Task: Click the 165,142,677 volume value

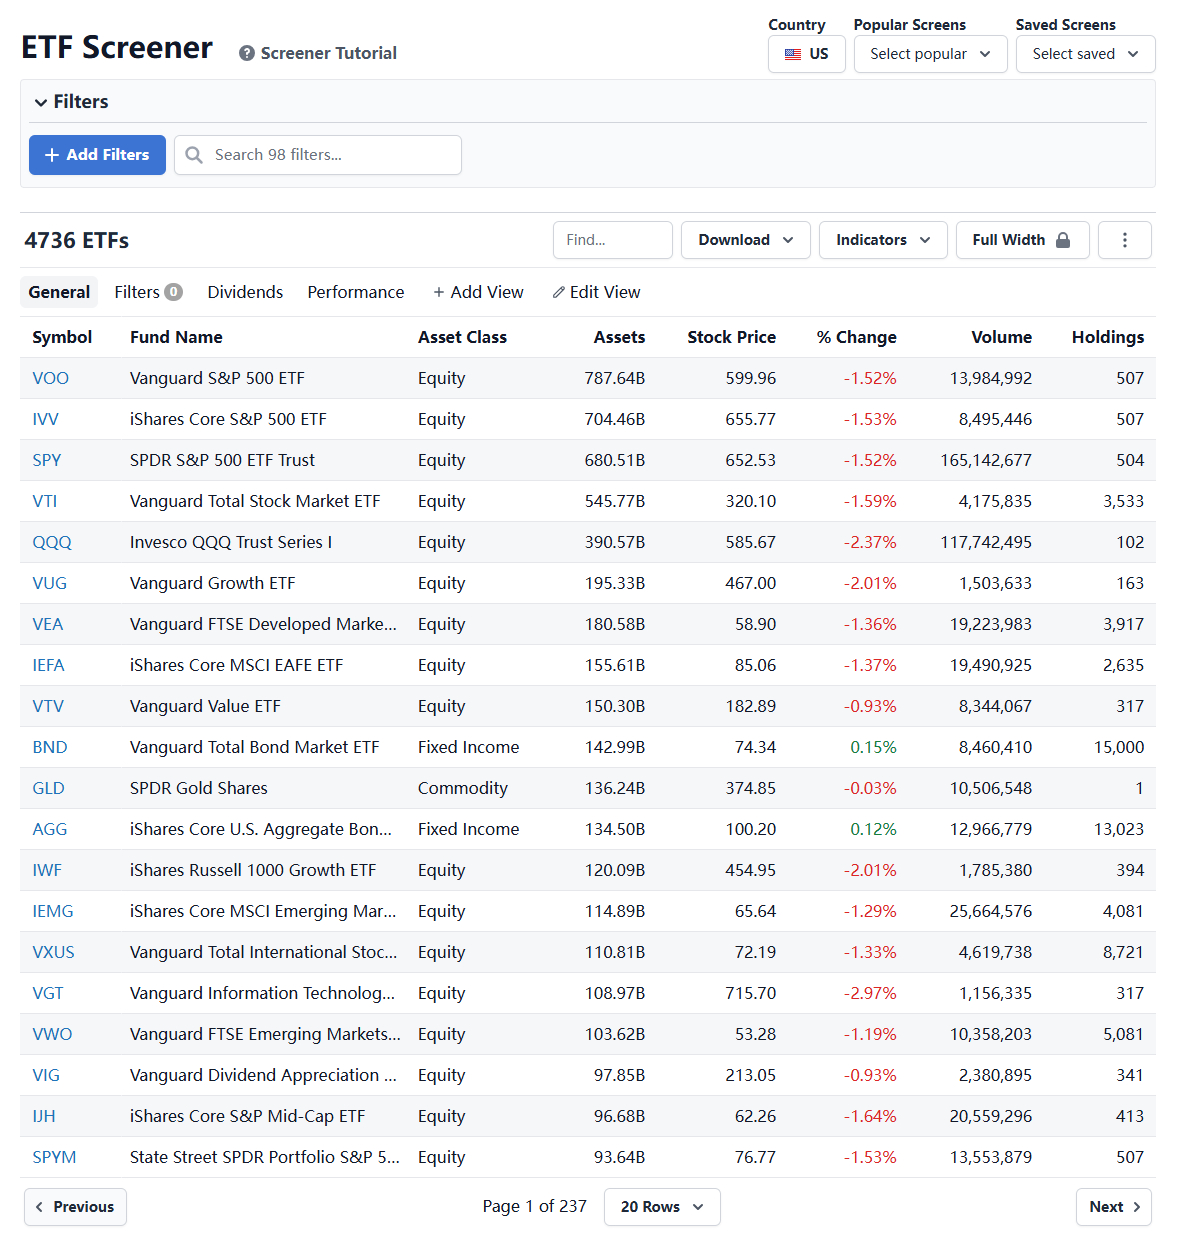Action: click(x=986, y=460)
